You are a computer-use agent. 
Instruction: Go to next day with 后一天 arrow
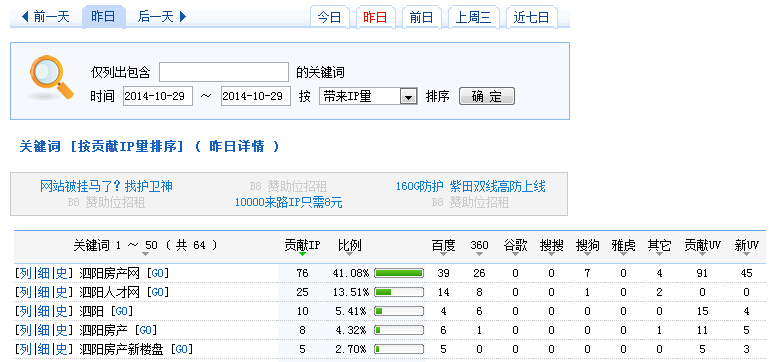coord(162,17)
